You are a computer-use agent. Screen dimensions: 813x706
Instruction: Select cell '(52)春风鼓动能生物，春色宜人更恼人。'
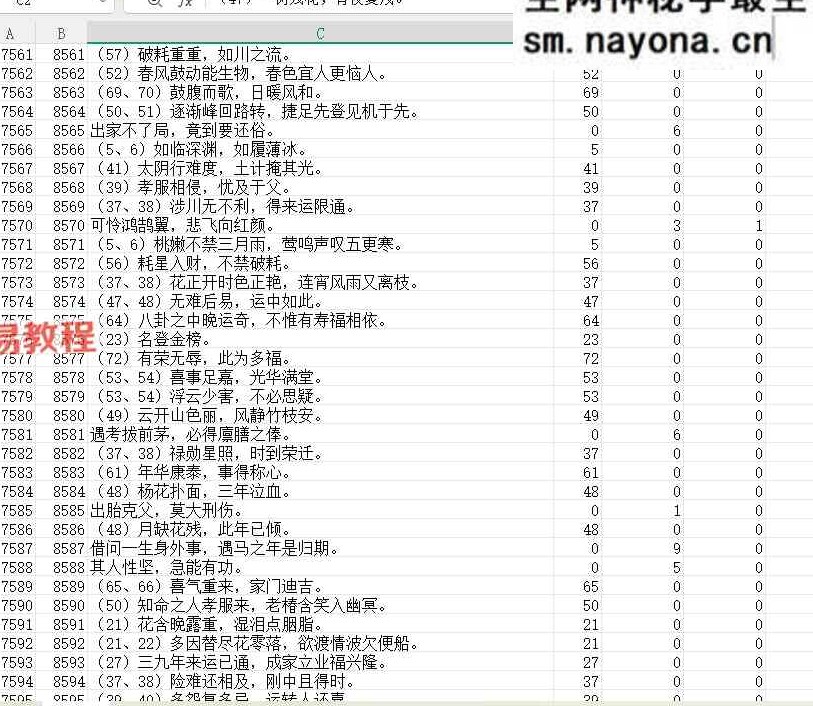(x=320, y=74)
